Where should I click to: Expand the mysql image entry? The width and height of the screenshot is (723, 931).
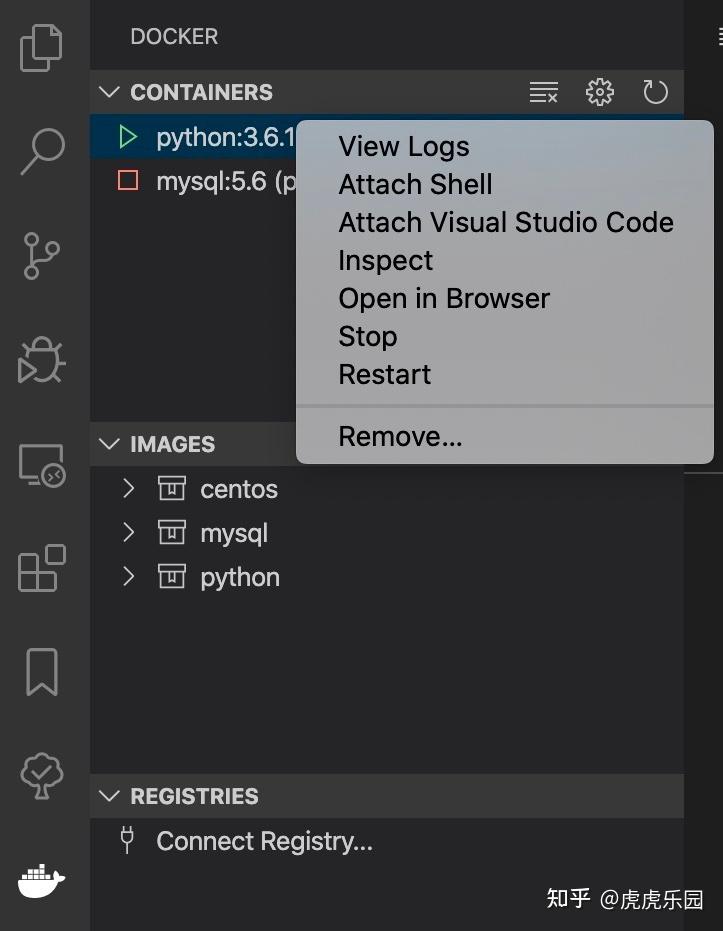pyautogui.click(x=128, y=533)
